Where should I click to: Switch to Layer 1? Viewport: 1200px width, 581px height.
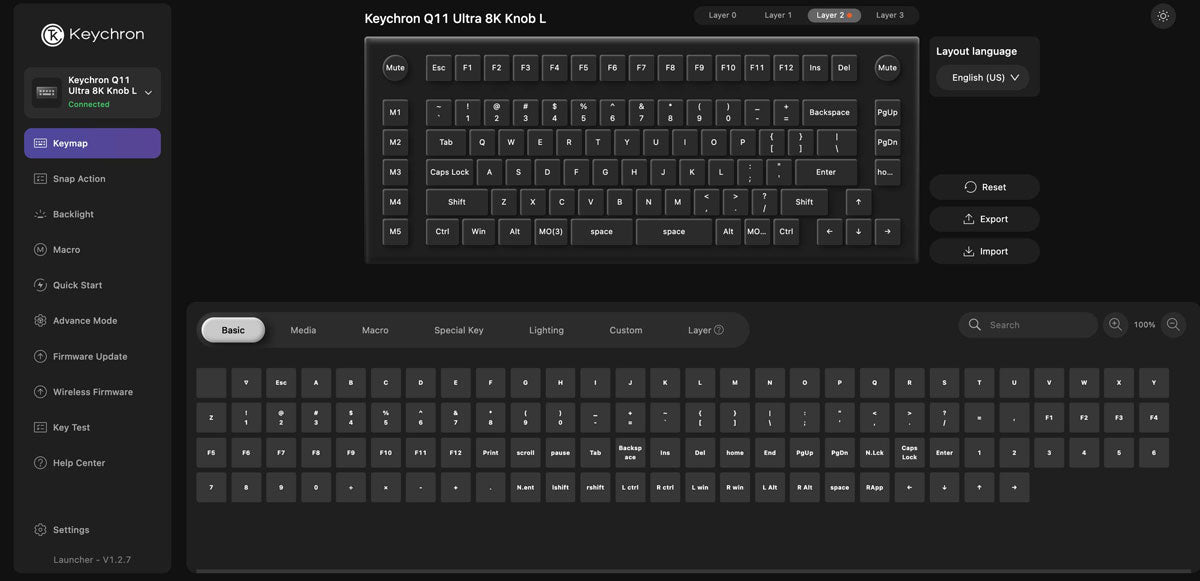tap(778, 15)
